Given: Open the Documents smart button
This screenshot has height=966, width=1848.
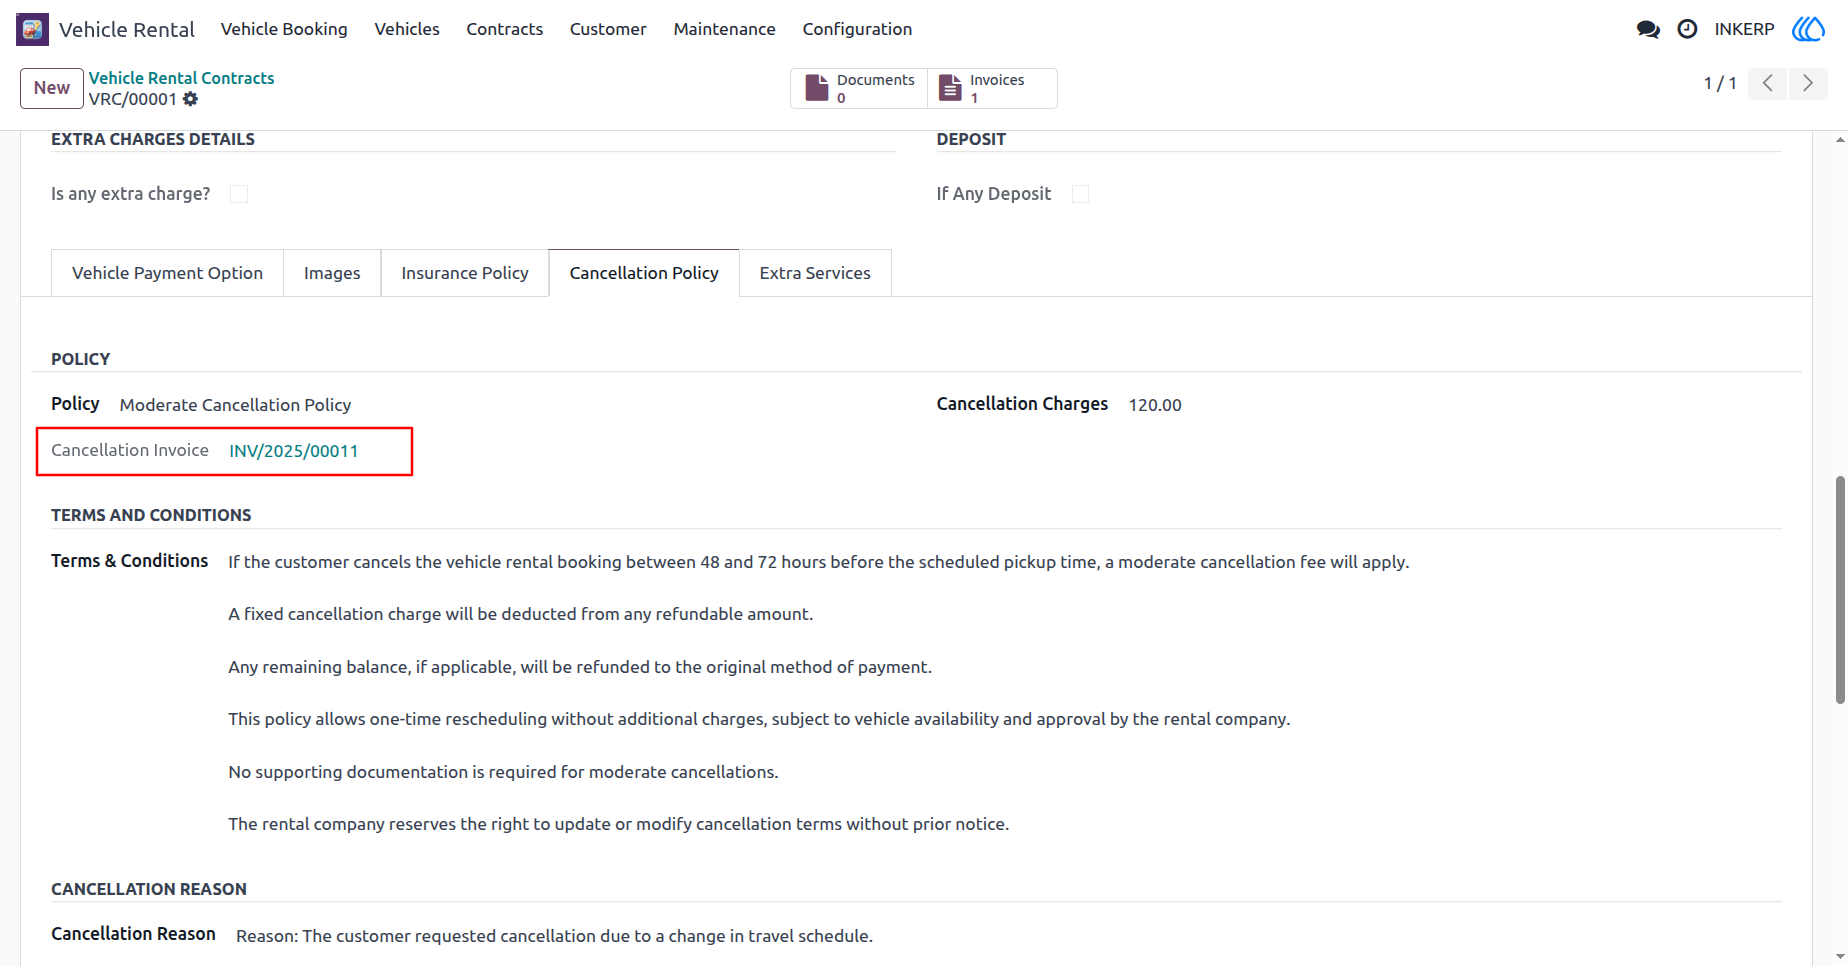Looking at the screenshot, I should point(859,88).
